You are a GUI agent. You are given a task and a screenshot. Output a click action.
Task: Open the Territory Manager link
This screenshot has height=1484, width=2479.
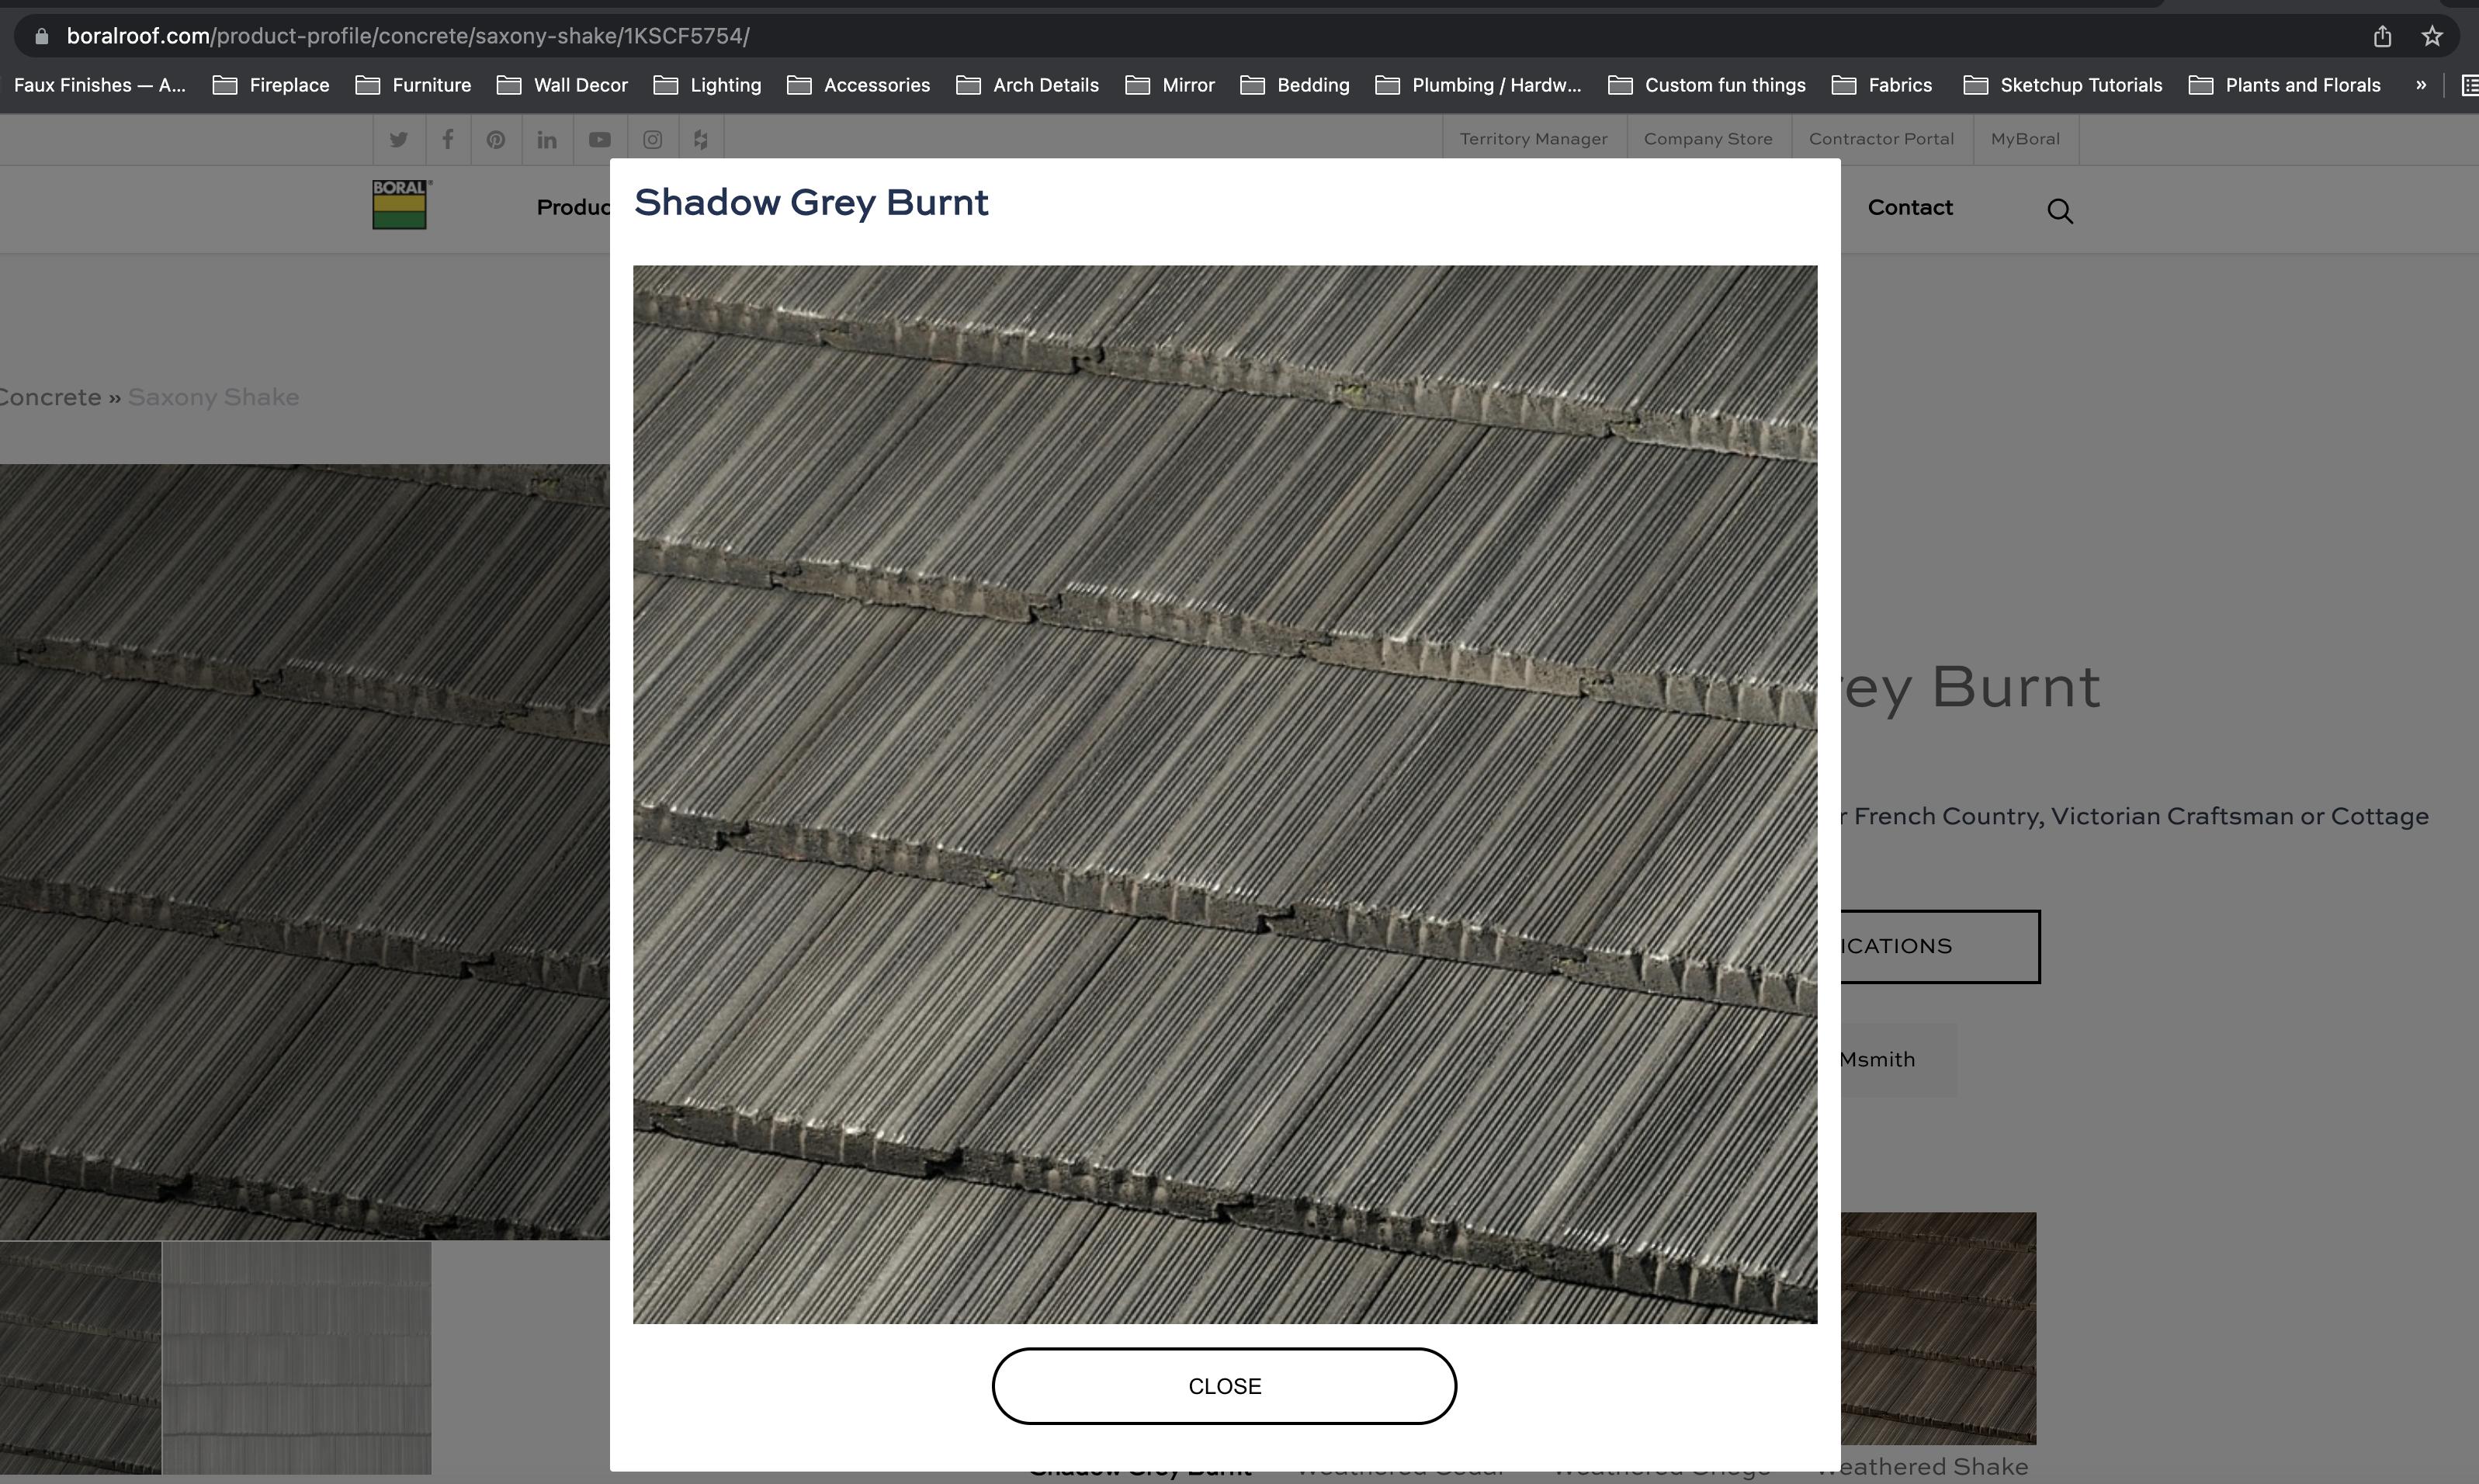pyautogui.click(x=1533, y=139)
